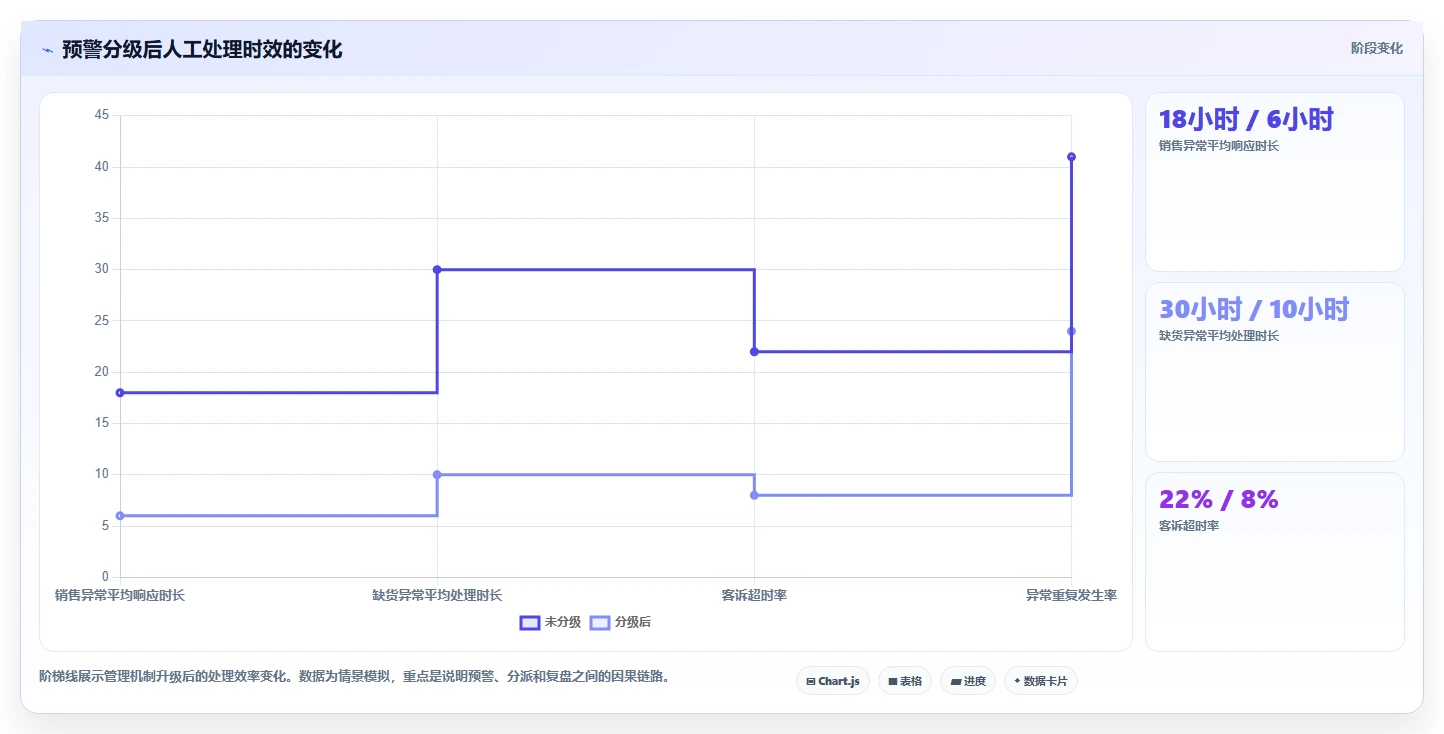Select the 未分级 data point at 30
The width and height of the screenshot is (1444, 734).
437,269
